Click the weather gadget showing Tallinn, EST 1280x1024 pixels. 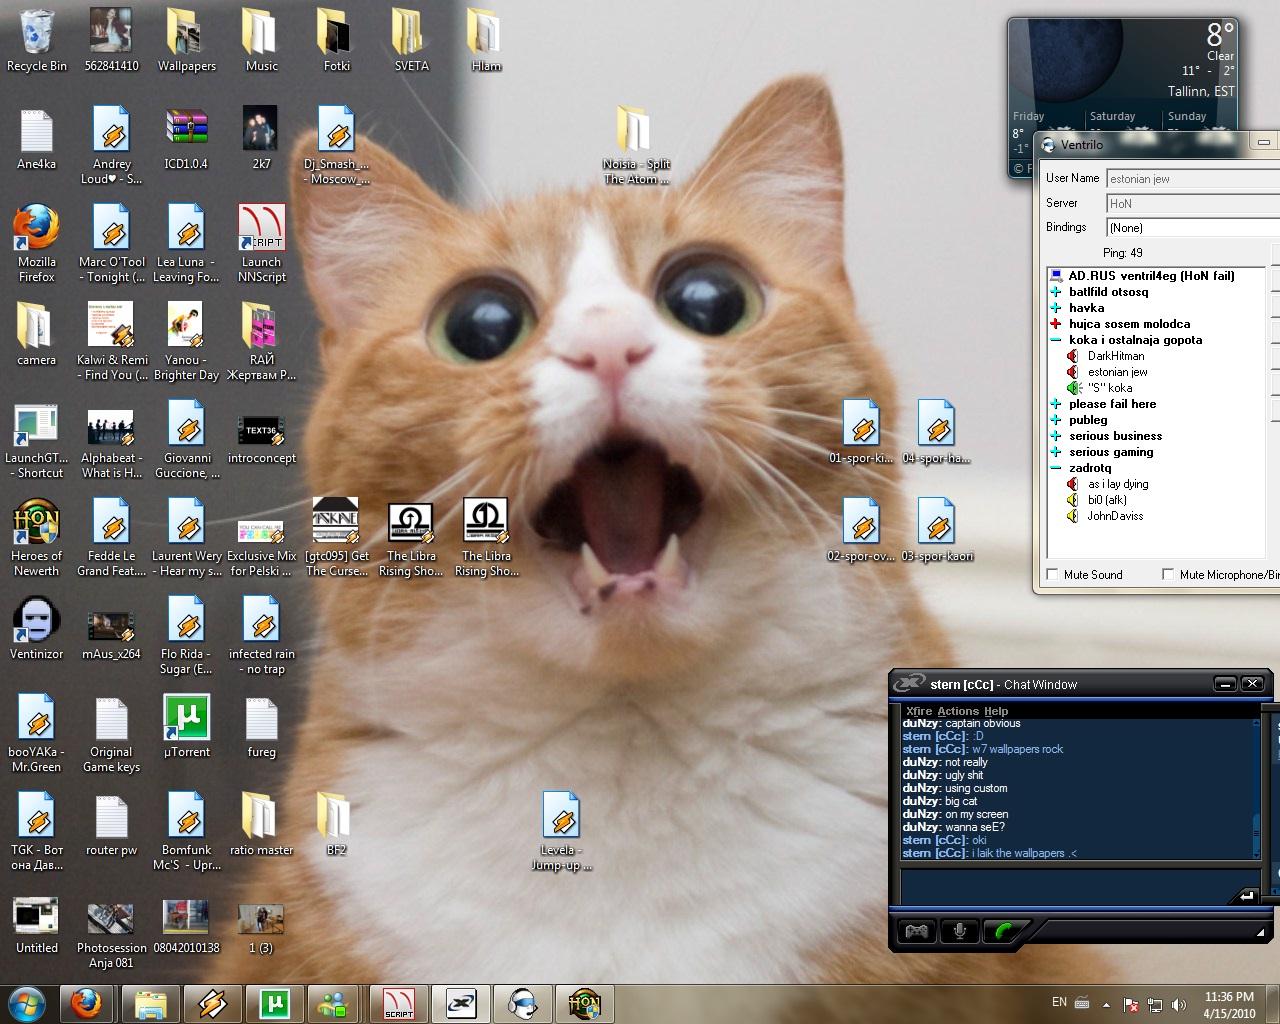(x=1123, y=74)
